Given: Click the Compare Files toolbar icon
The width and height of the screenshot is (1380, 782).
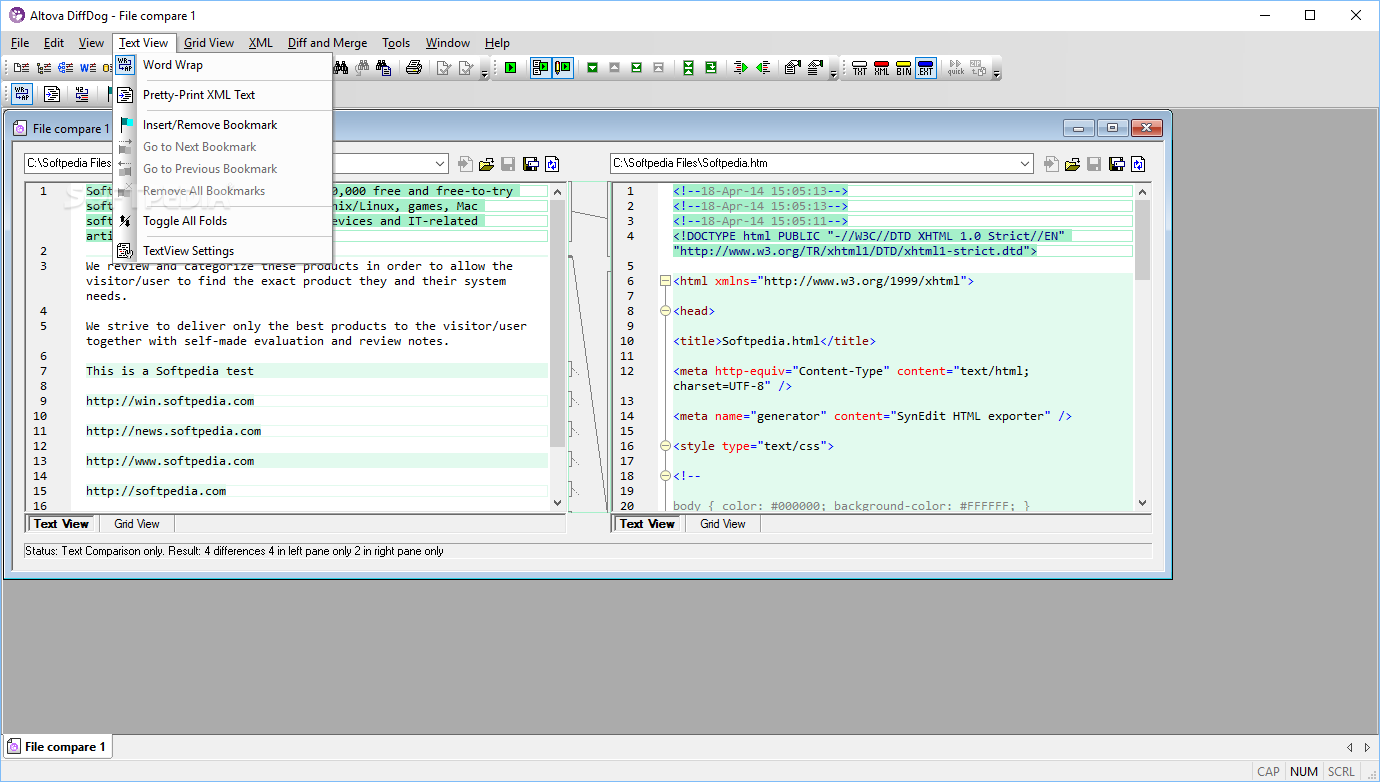Looking at the screenshot, I should point(21,68).
